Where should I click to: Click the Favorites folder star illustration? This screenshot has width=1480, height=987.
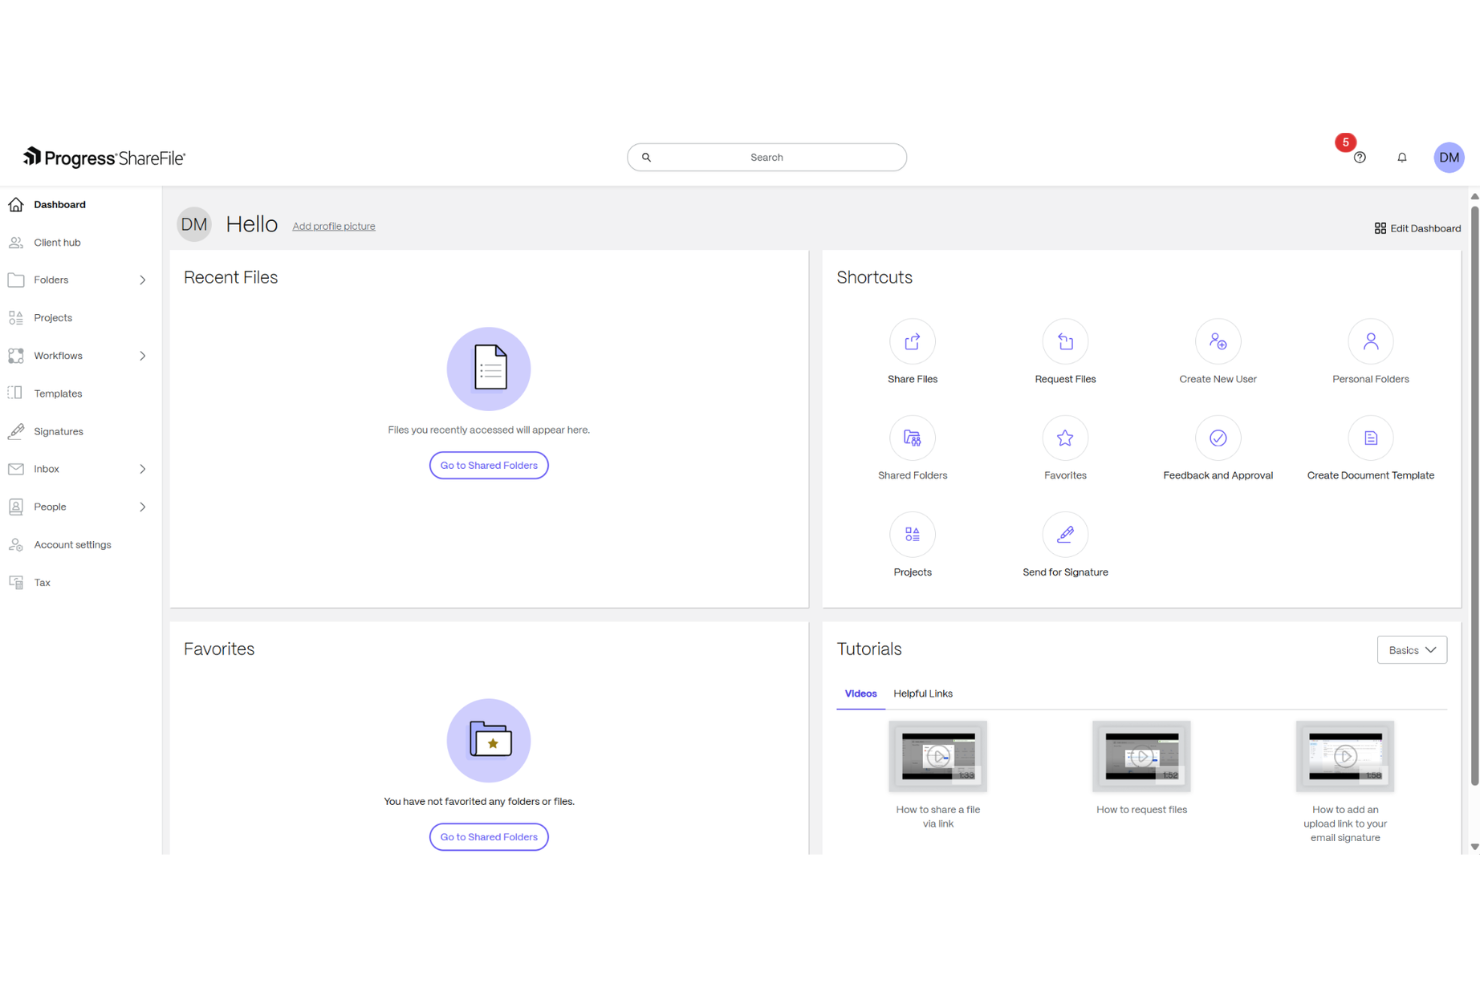coord(489,741)
